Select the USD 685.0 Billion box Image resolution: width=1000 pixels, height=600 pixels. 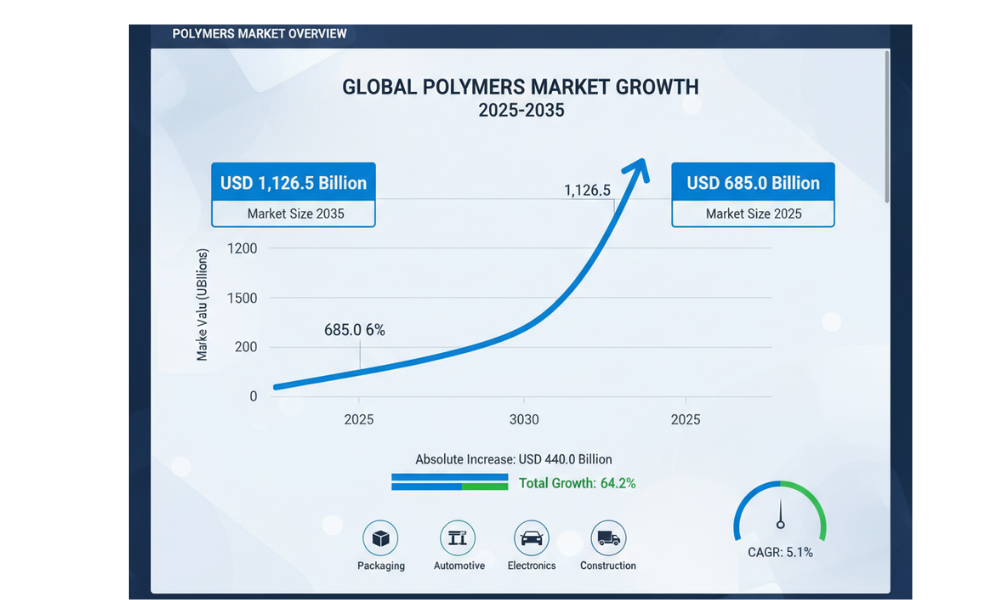tap(753, 183)
